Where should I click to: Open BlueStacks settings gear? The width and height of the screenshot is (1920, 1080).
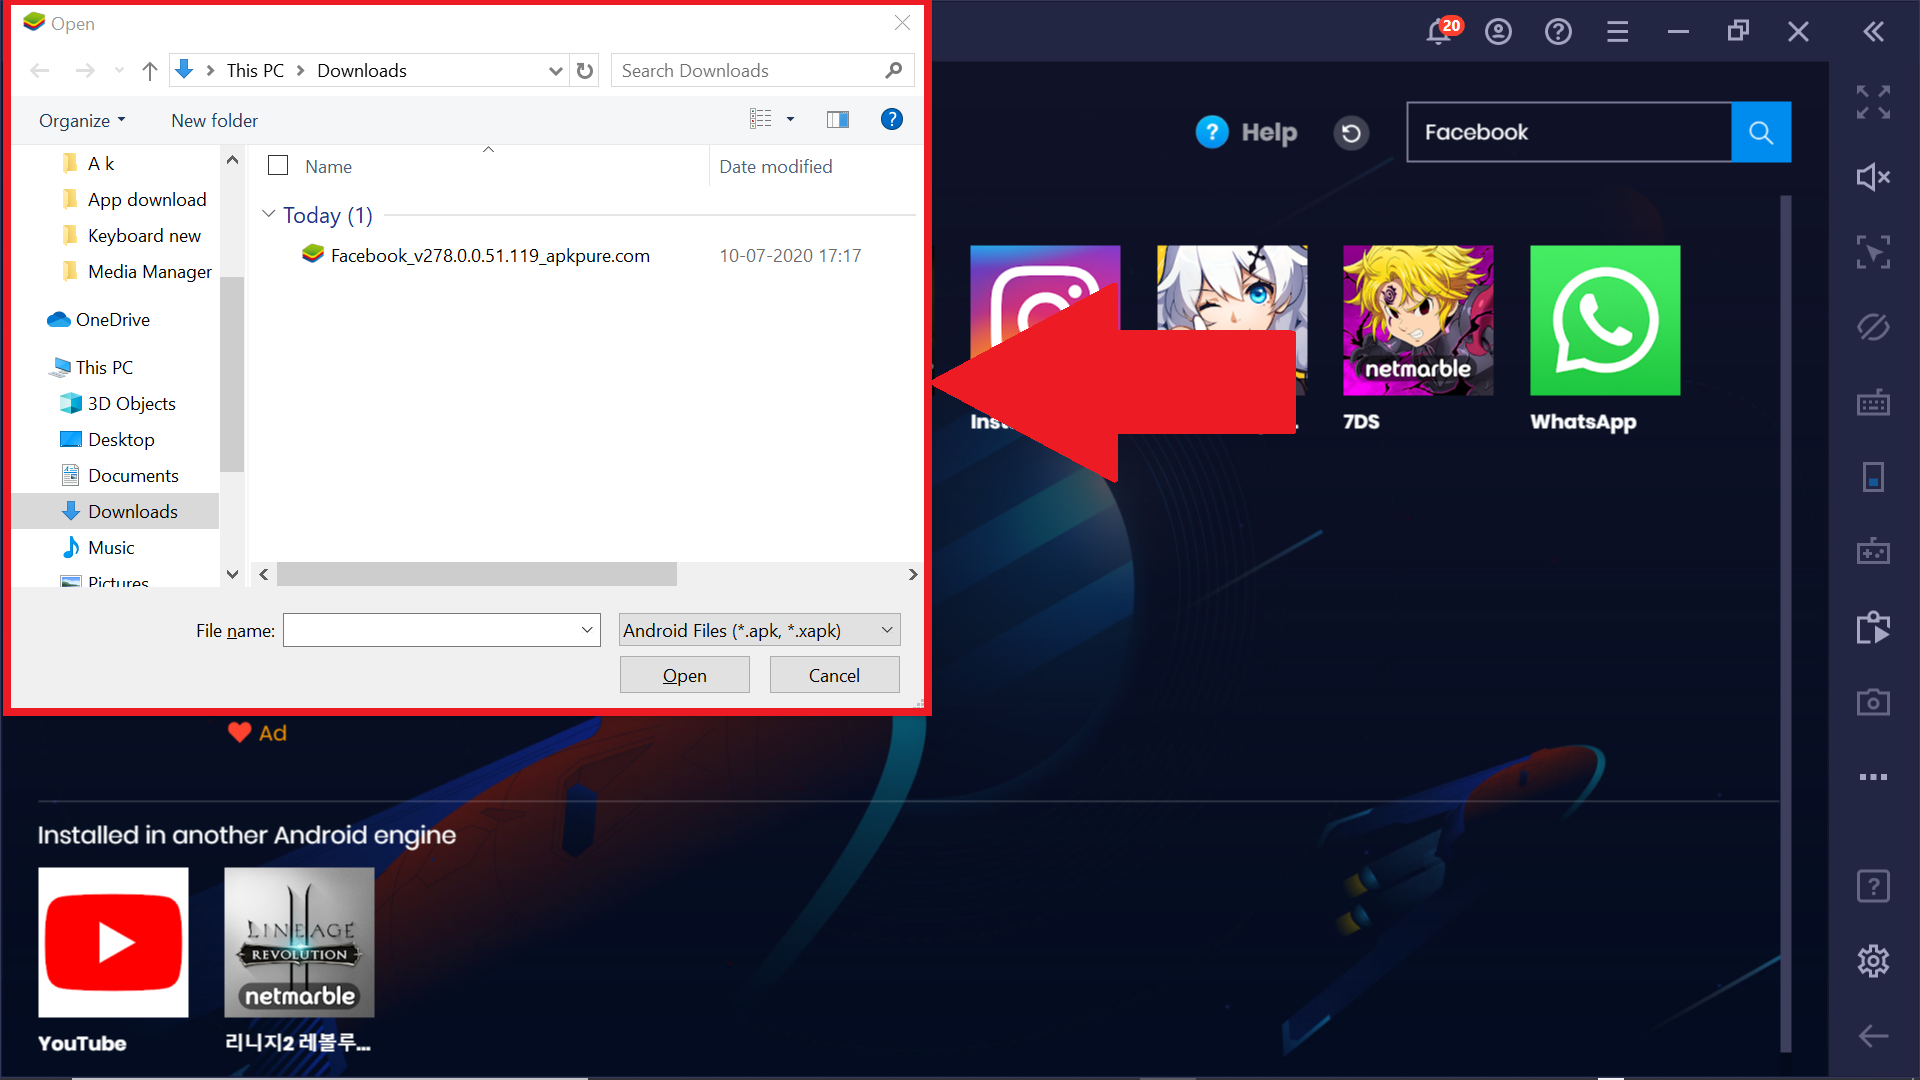pyautogui.click(x=1873, y=961)
